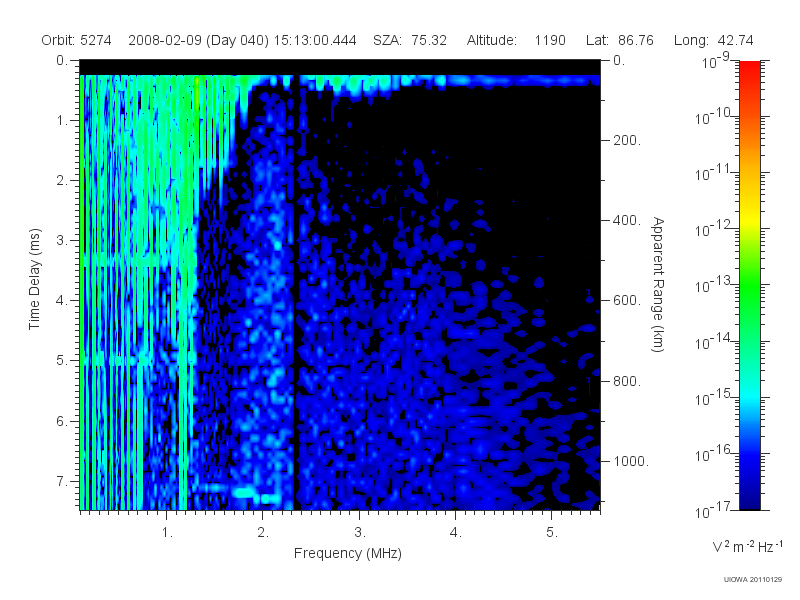Click the time delay tick label '7.'

click(x=62, y=481)
